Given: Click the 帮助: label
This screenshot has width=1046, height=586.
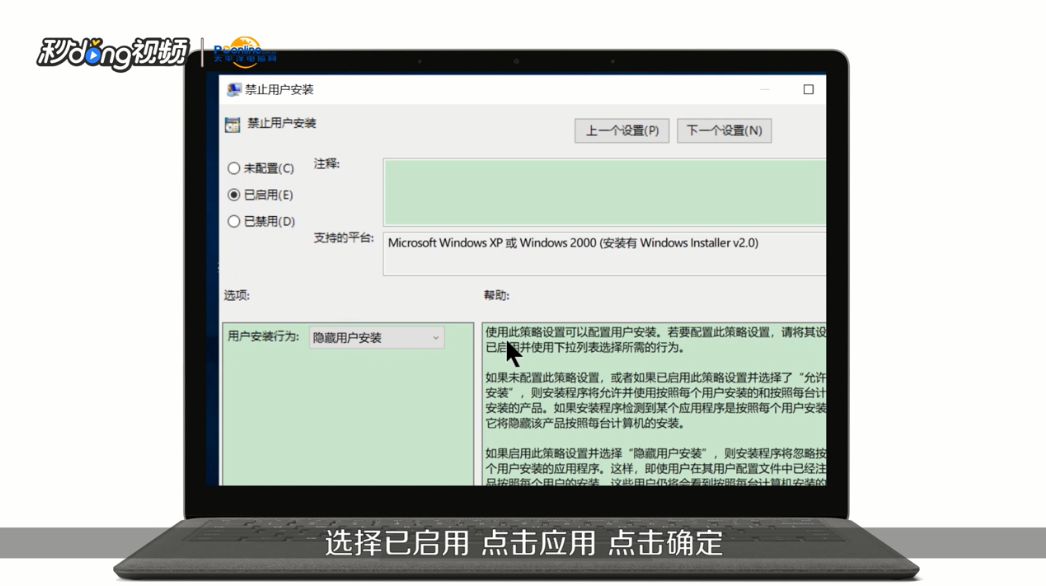Looking at the screenshot, I should pyautogui.click(x=496, y=295).
